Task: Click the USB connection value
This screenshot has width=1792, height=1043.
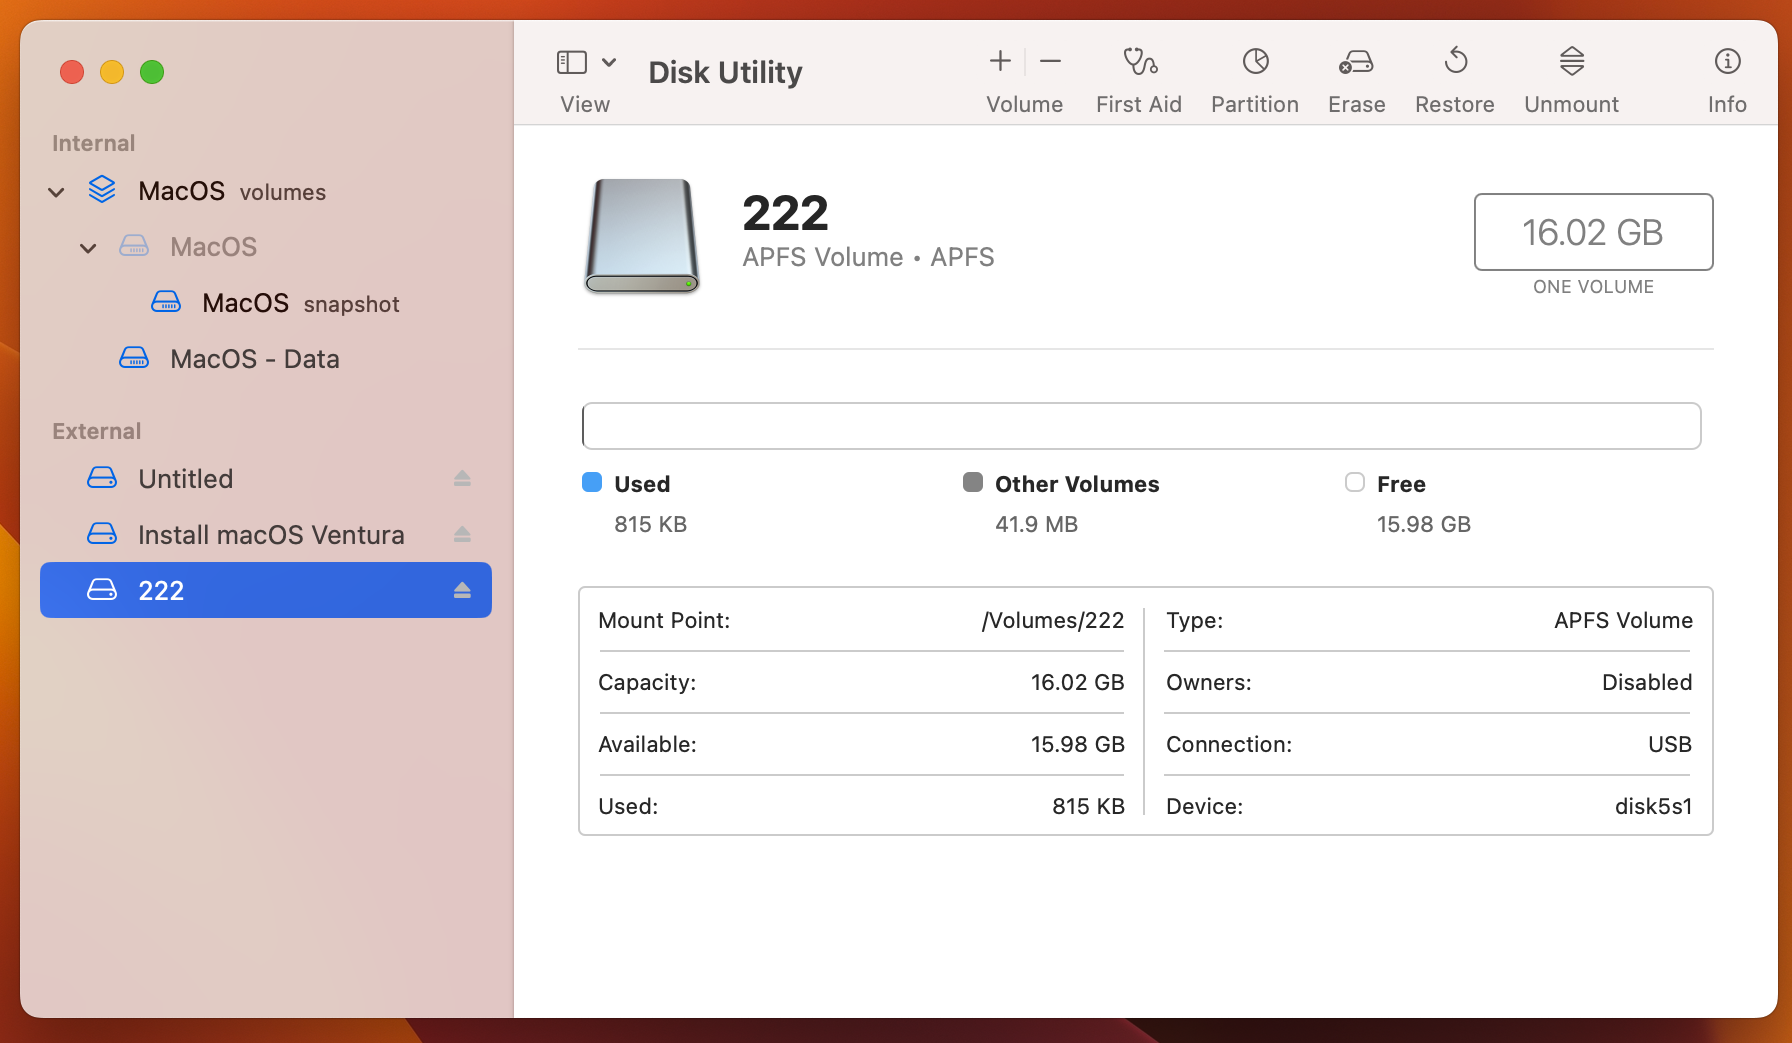Action: (x=1670, y=744)
